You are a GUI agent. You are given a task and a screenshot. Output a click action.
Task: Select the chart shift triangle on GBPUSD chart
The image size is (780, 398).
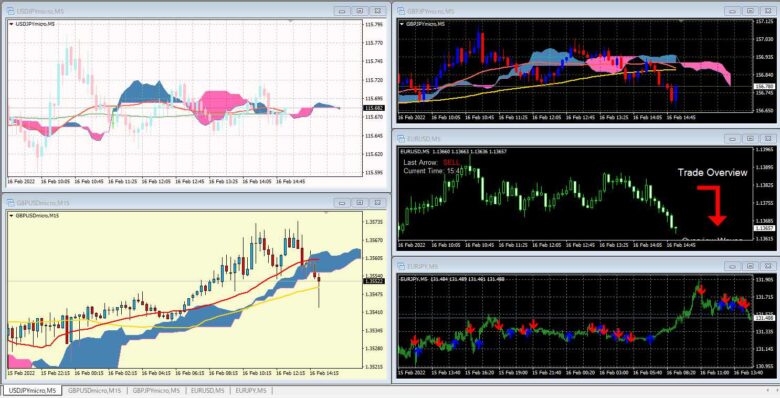pos(326,213)
